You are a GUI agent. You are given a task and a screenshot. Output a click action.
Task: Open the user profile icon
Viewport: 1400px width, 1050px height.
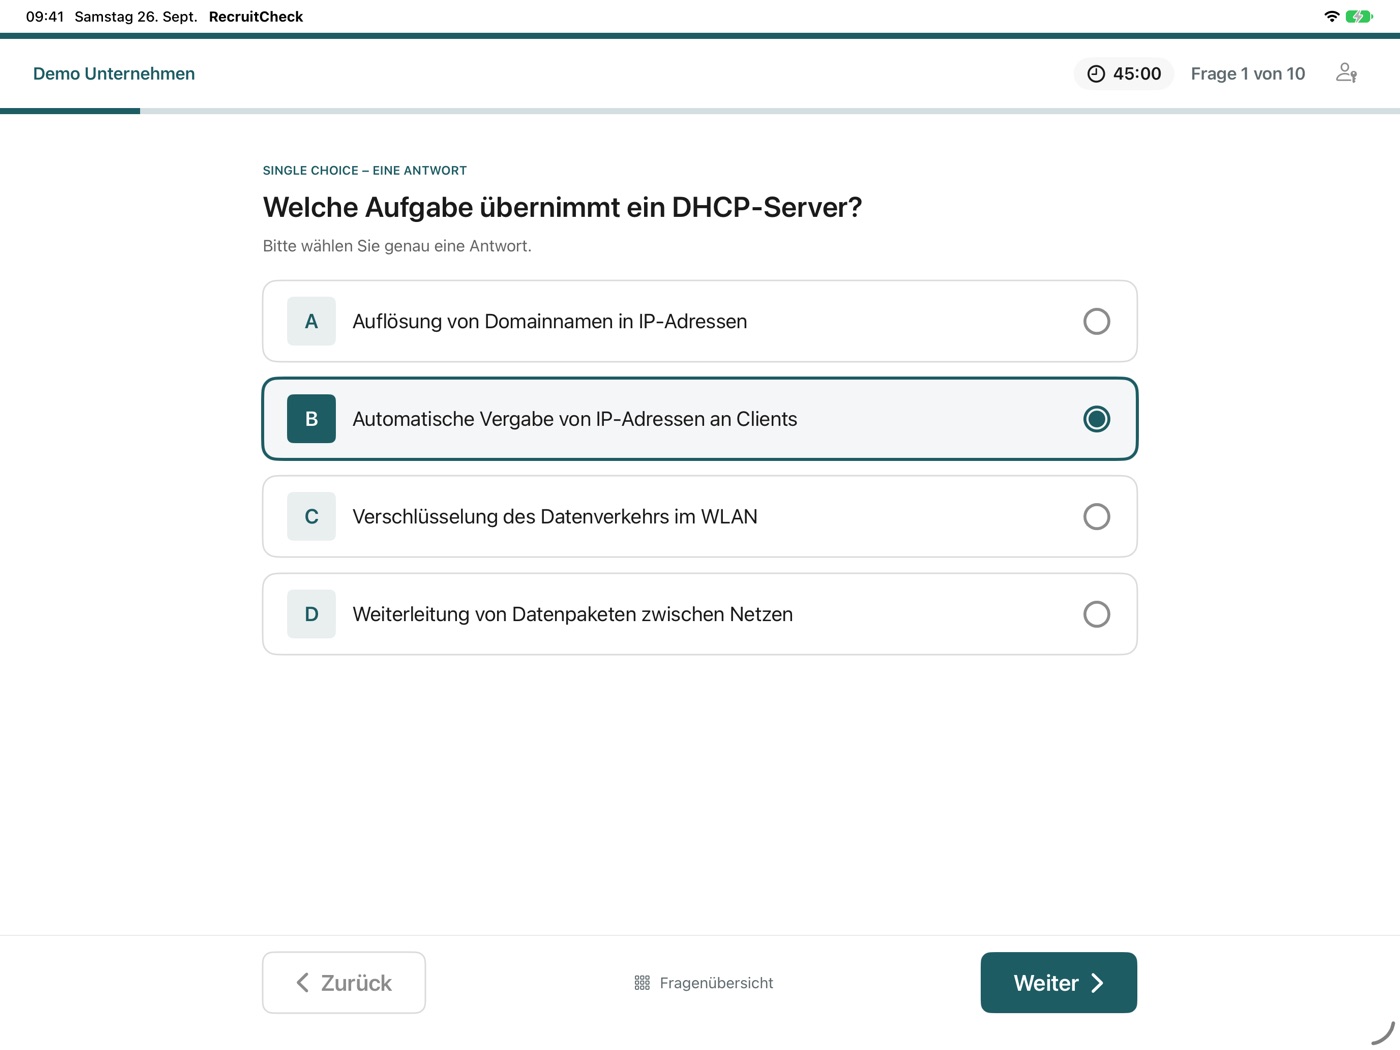point(1346,73)
